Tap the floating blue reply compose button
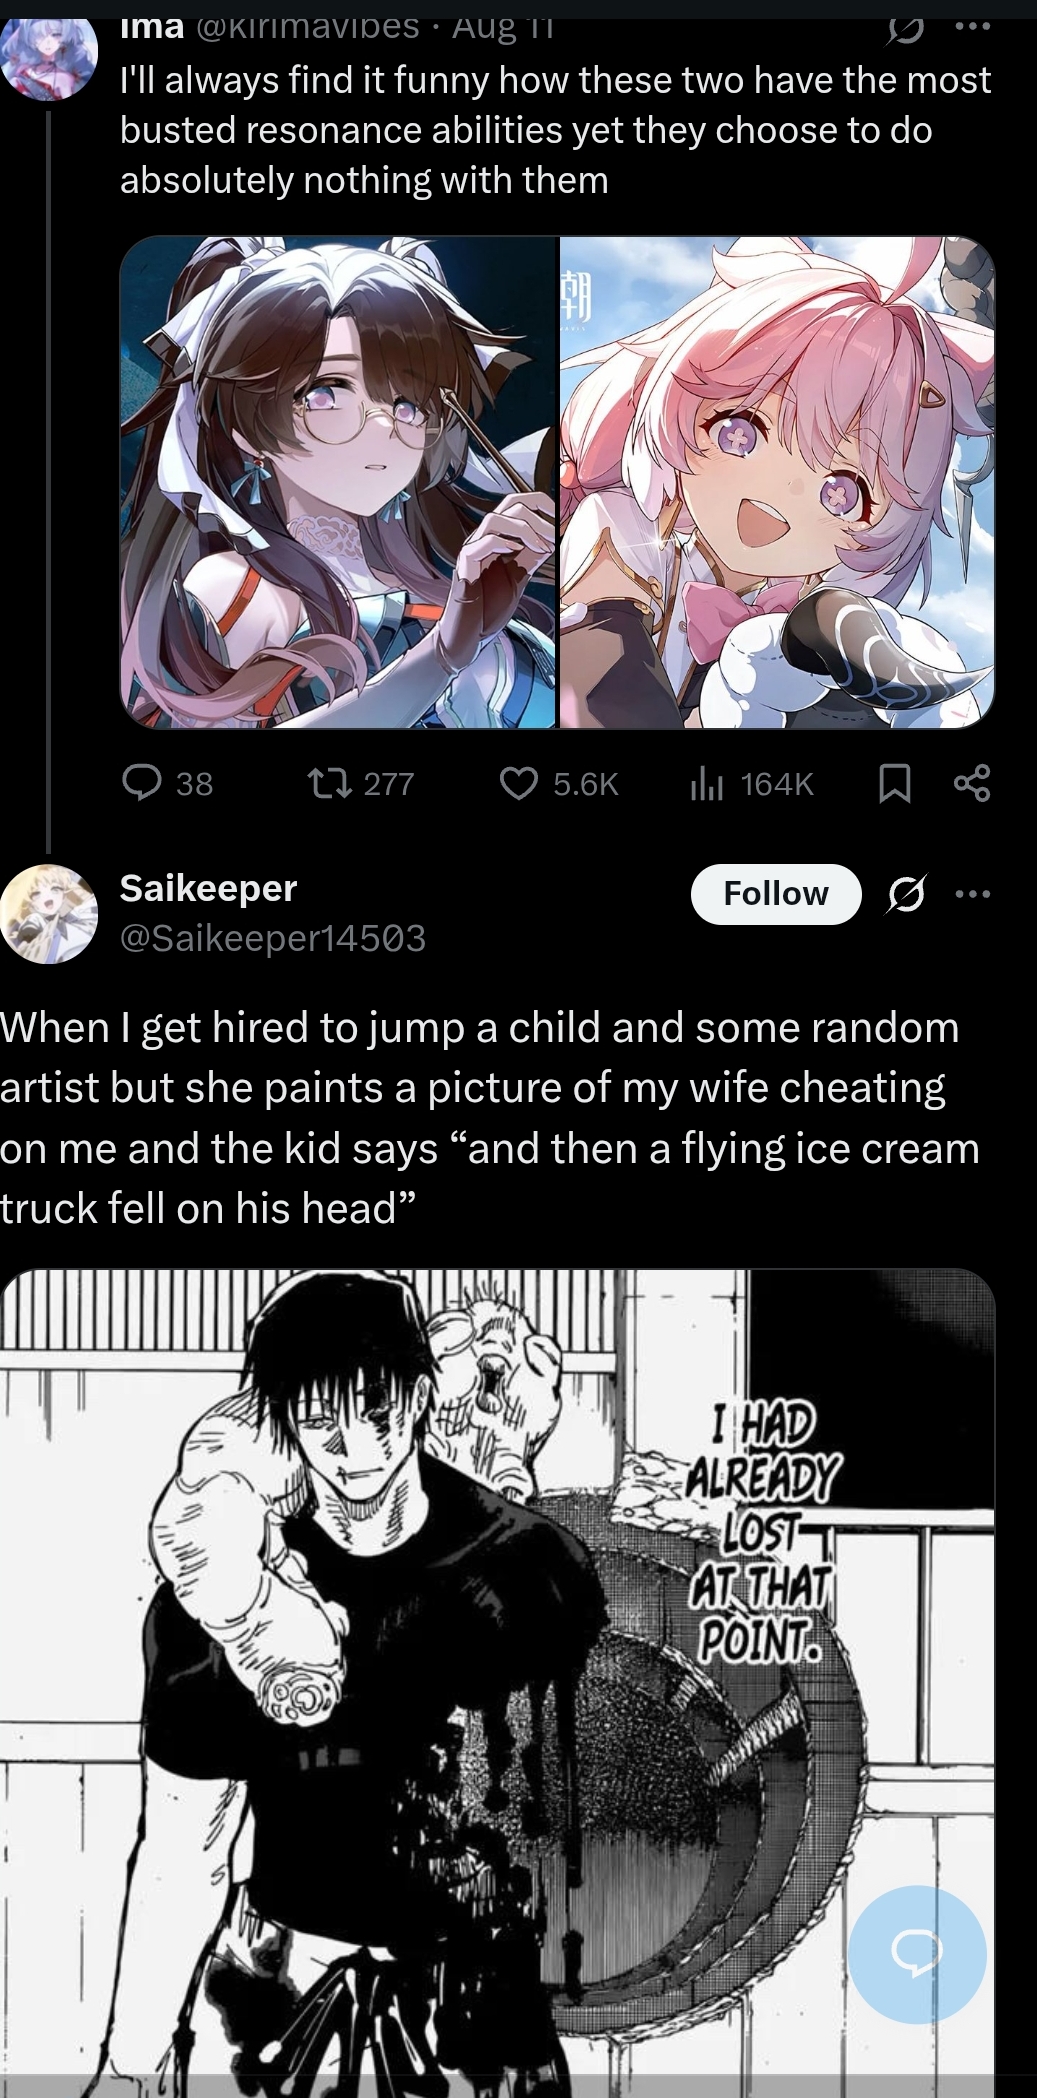The height and width of the screenshot is (2098, 1037). click(917, 1954)
